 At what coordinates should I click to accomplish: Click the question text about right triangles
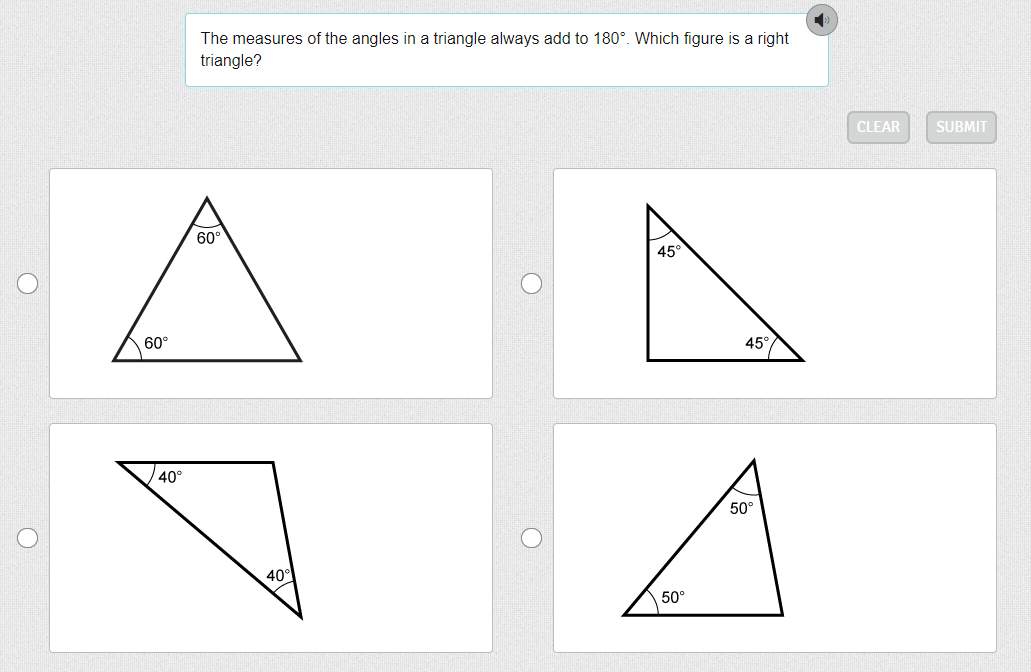(495, 49)
